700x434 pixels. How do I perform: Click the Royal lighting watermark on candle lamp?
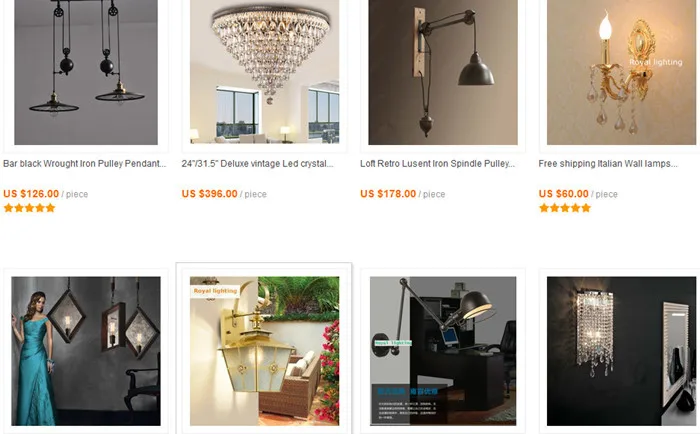point(656,63)
